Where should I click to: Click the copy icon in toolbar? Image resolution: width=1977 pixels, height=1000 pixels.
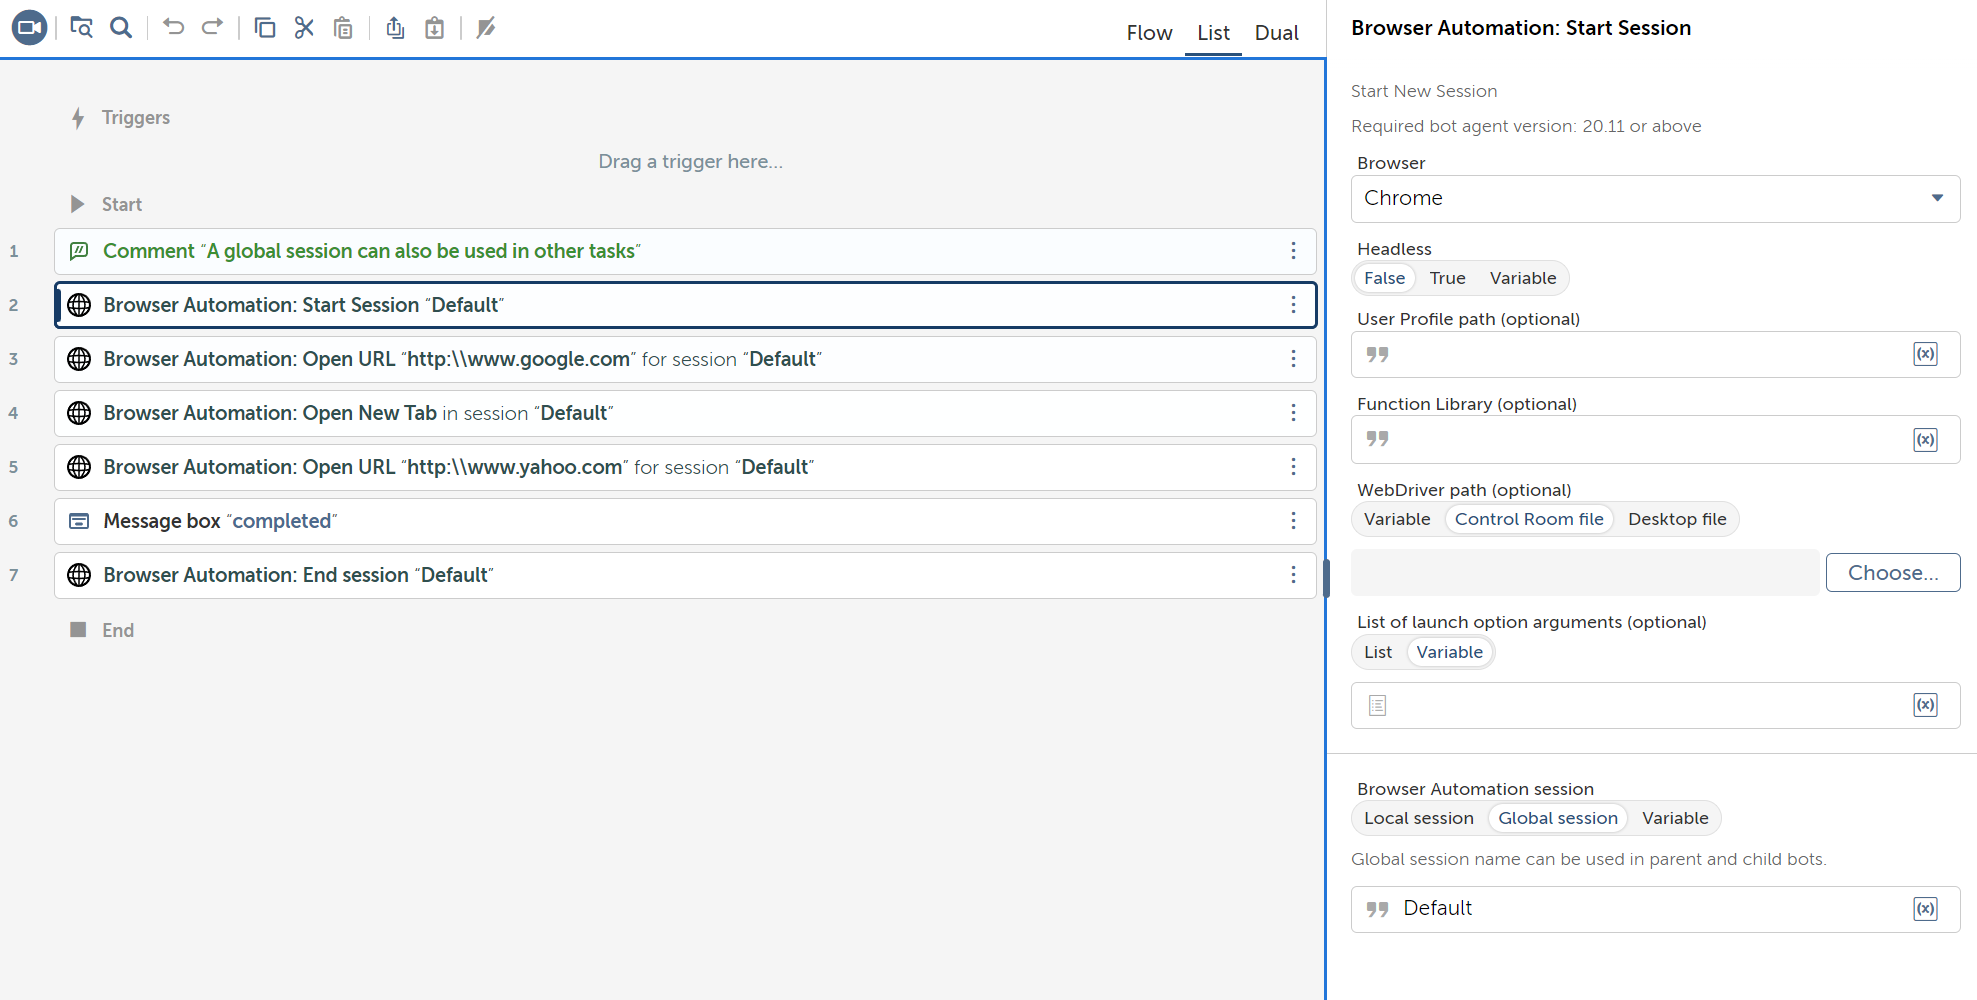(x=265, y=28)
